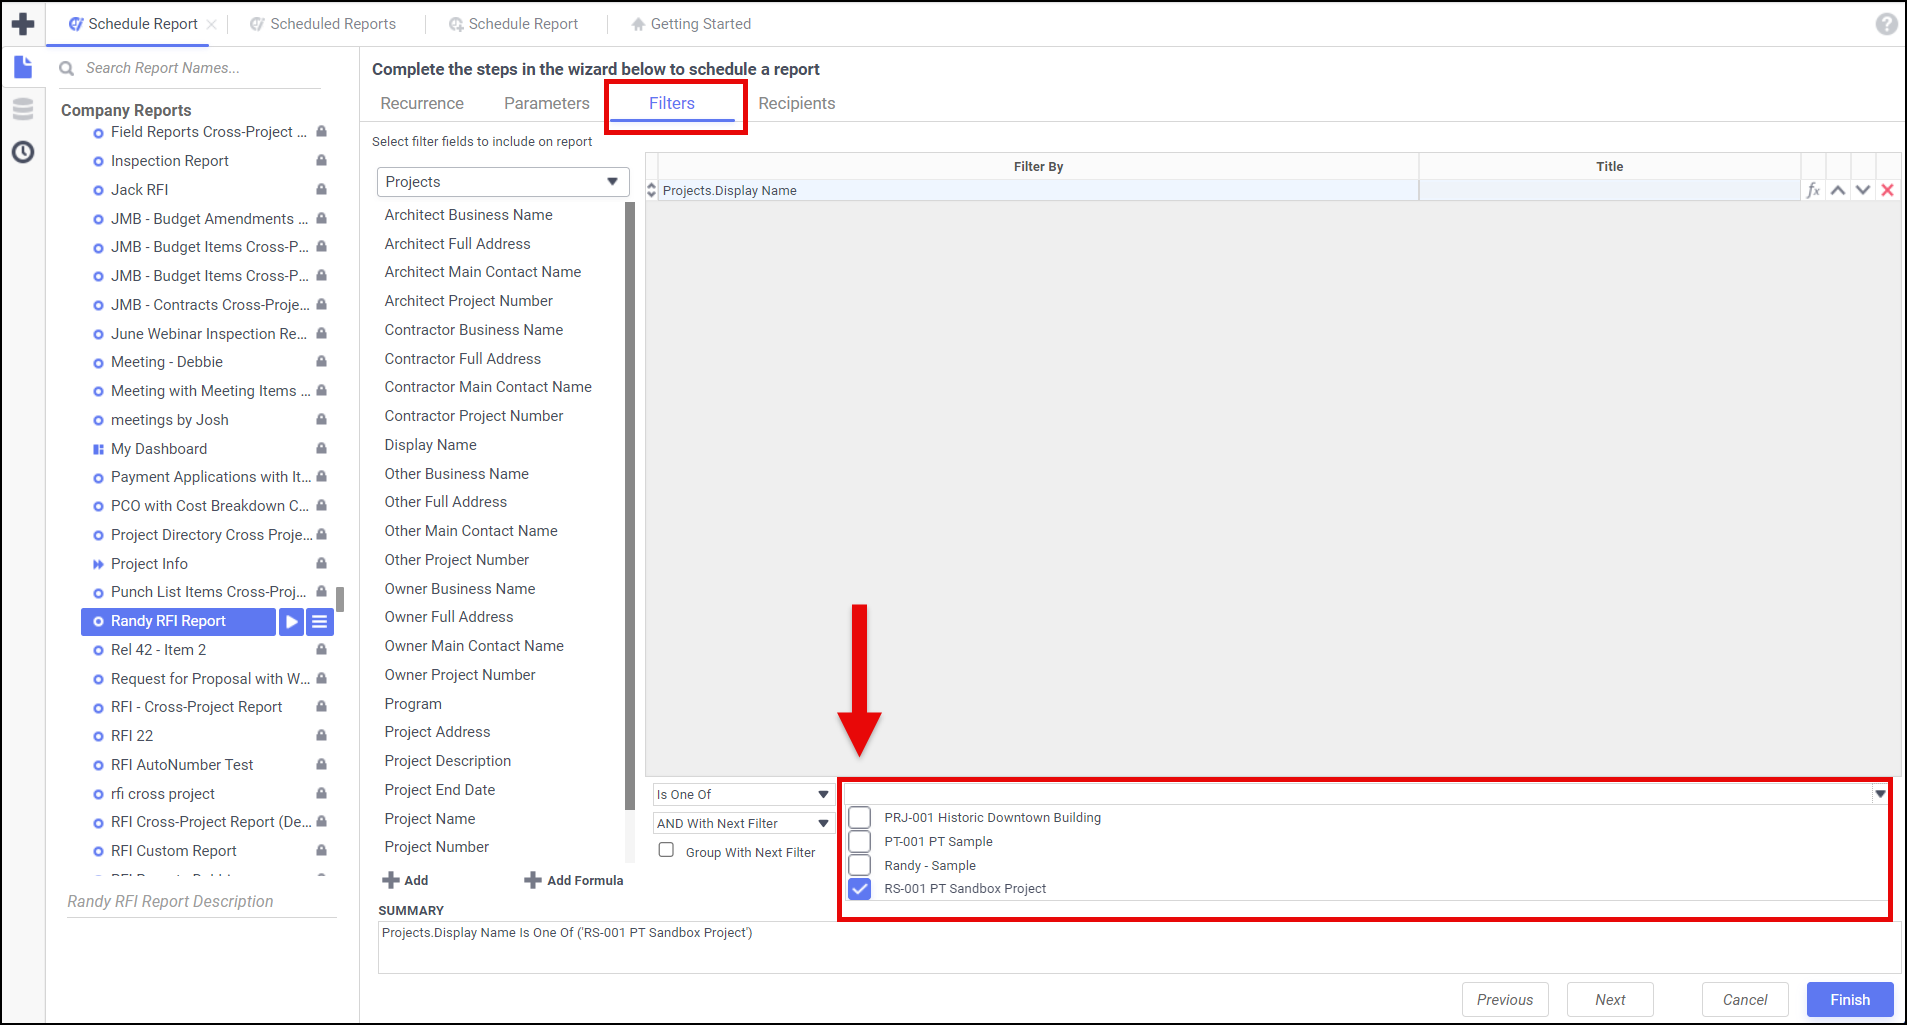Open the Projects category dropdown

[x=503, y=182]
